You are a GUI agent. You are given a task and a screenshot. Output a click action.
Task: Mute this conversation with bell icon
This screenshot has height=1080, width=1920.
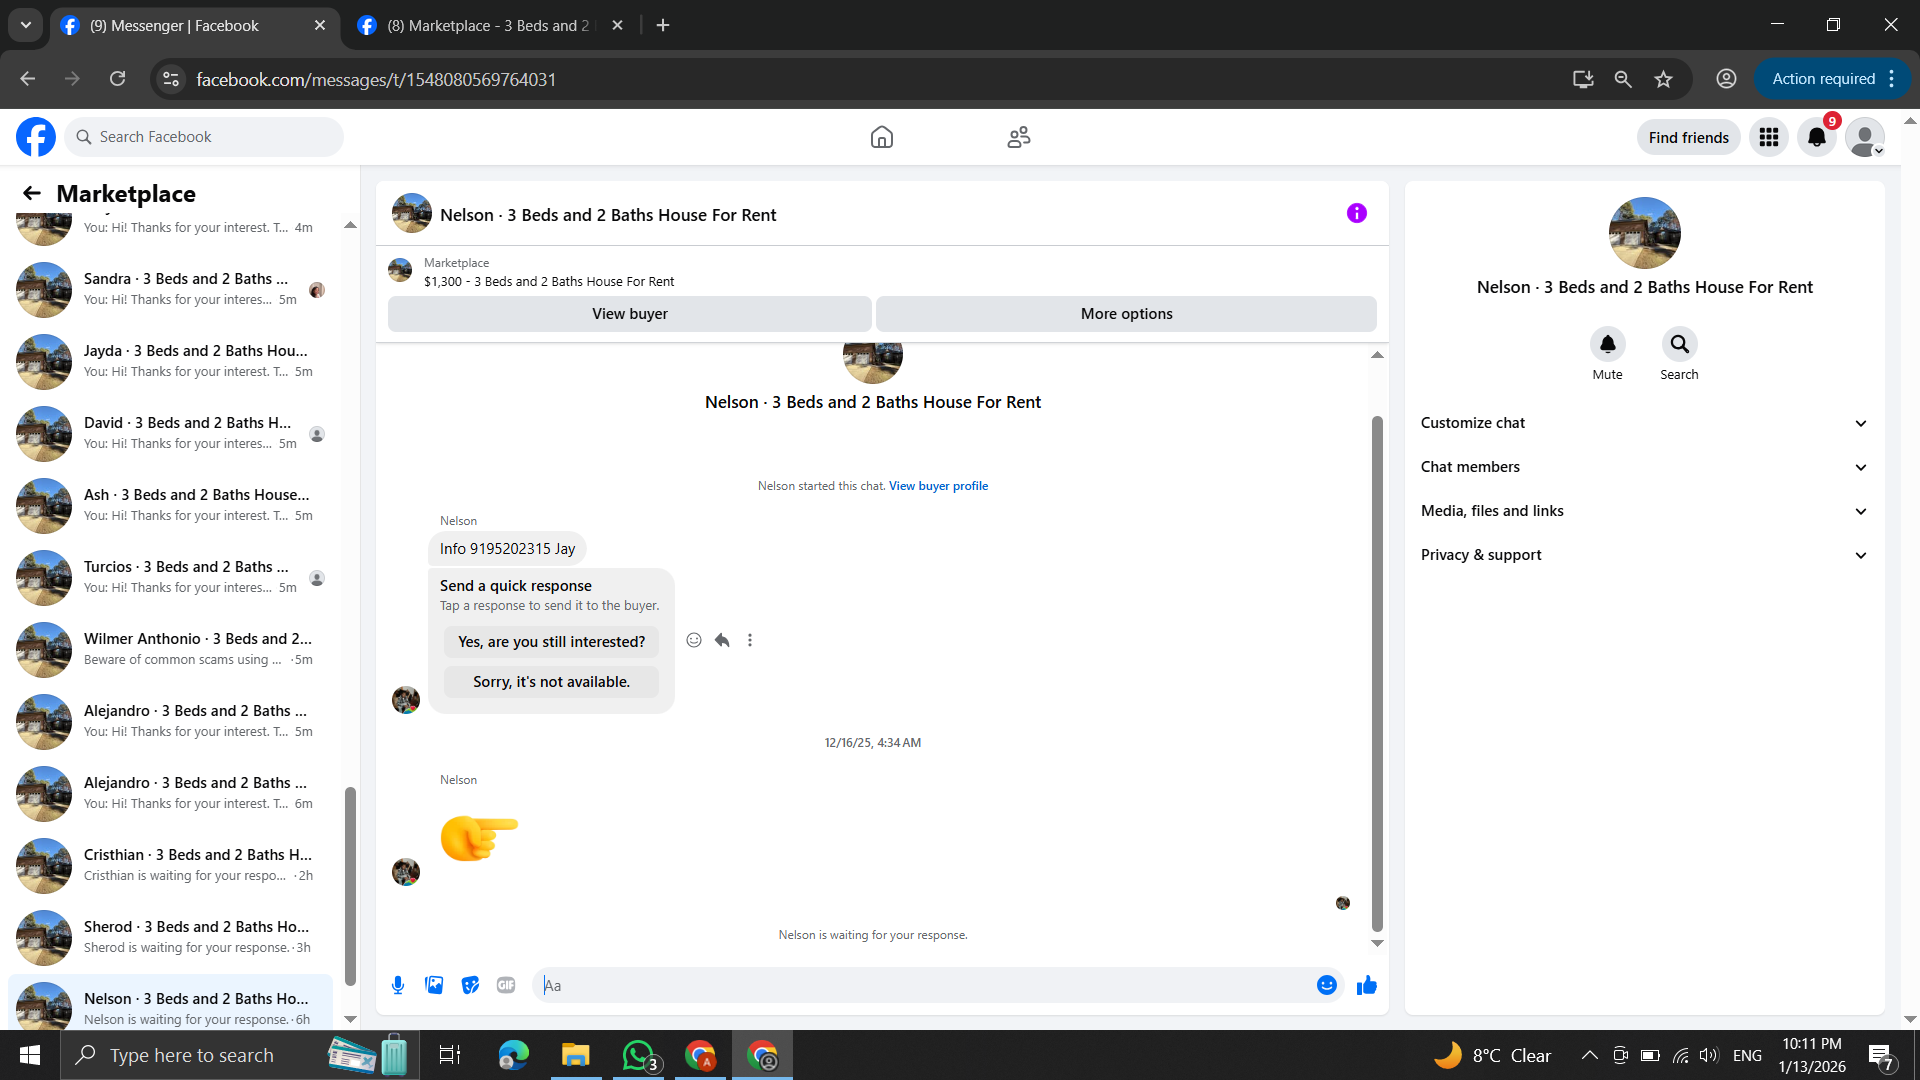coord(1607,345)
